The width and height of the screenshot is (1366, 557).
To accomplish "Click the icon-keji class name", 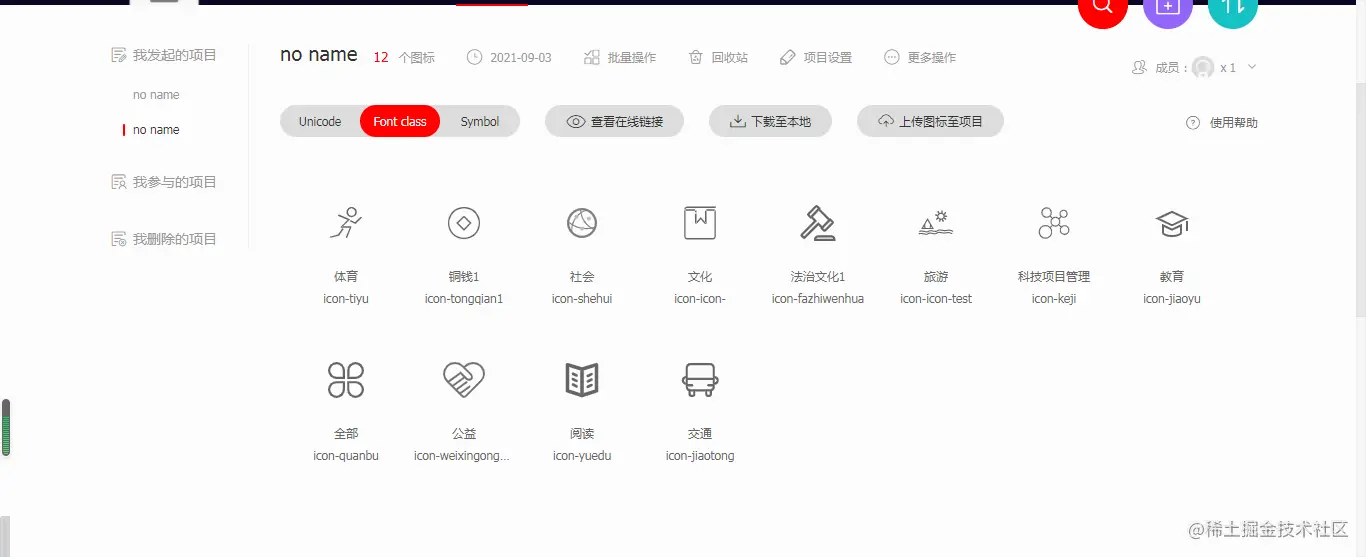I will pos(1054,299).
